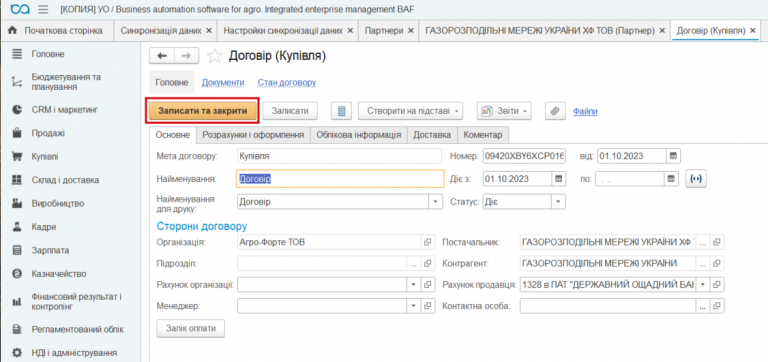768x362 pixels.
Task: Open the Файли link
Action: pyautogui.click(x=585, y=112)
